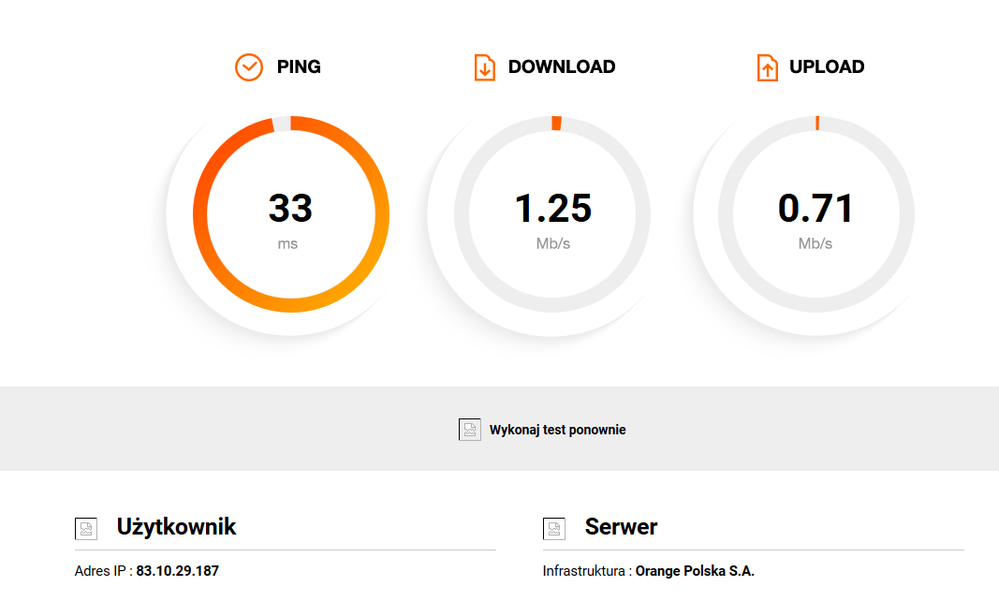Click the icon next to Serwer heading
Image resolution: width=999 pixels, height=600 pixels.
pos(554,528)
